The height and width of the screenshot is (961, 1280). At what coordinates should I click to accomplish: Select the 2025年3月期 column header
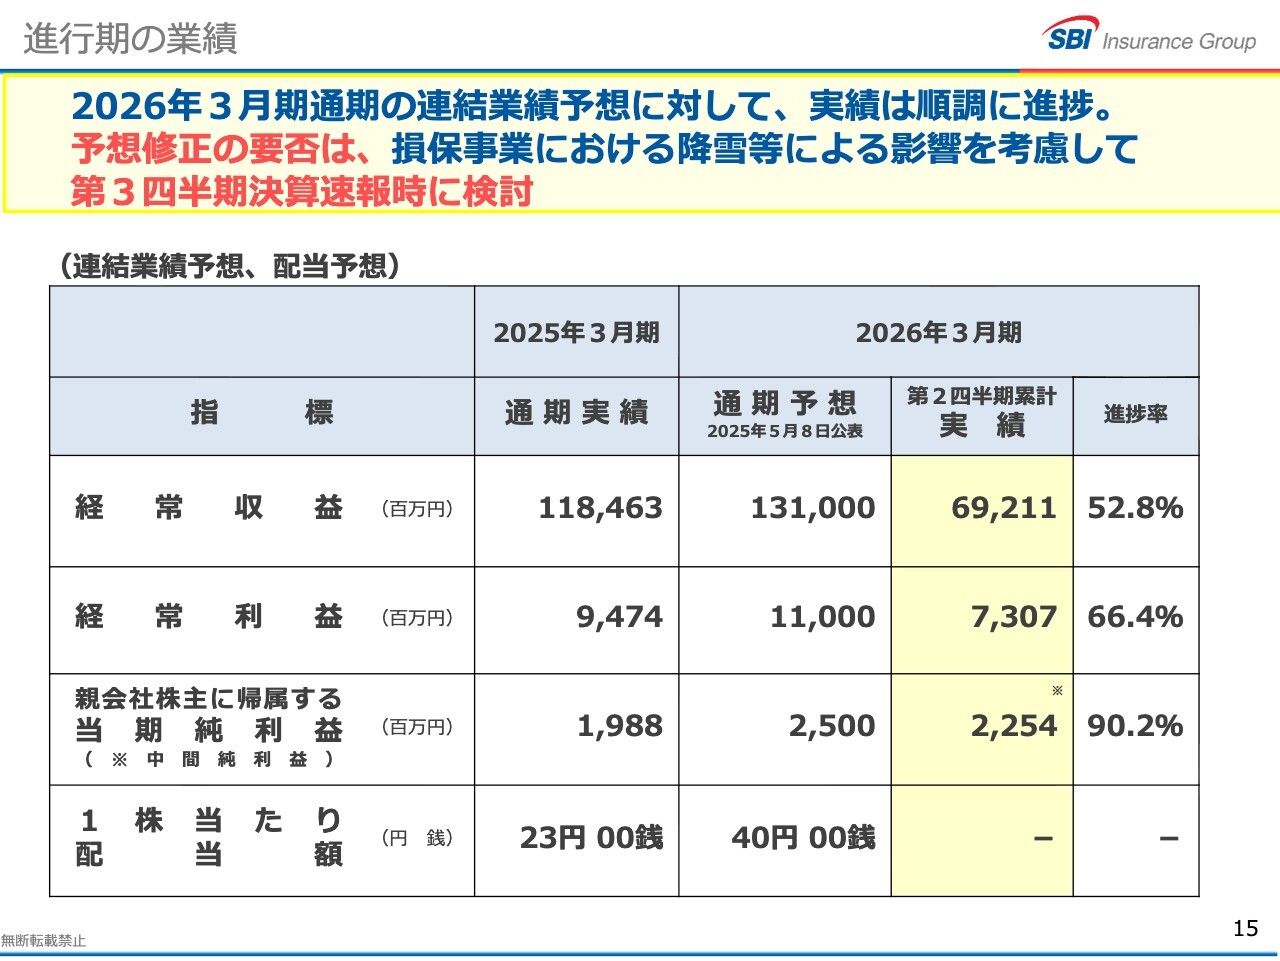coord(576,332)
